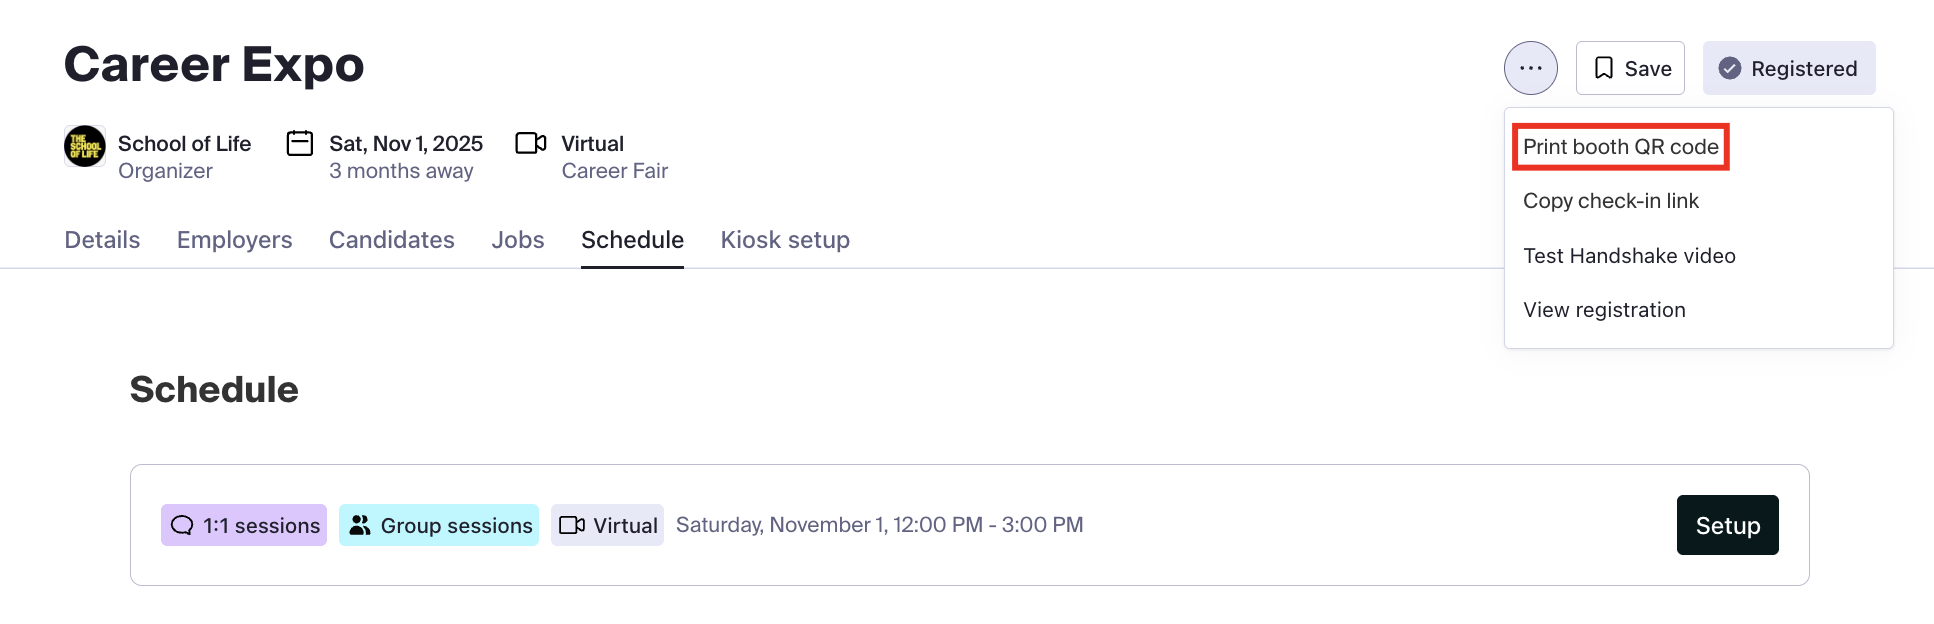Viewport: 1934px width, 624px height.
Task: Click the video camera icon next to Virtual
Action: [531, 143]
